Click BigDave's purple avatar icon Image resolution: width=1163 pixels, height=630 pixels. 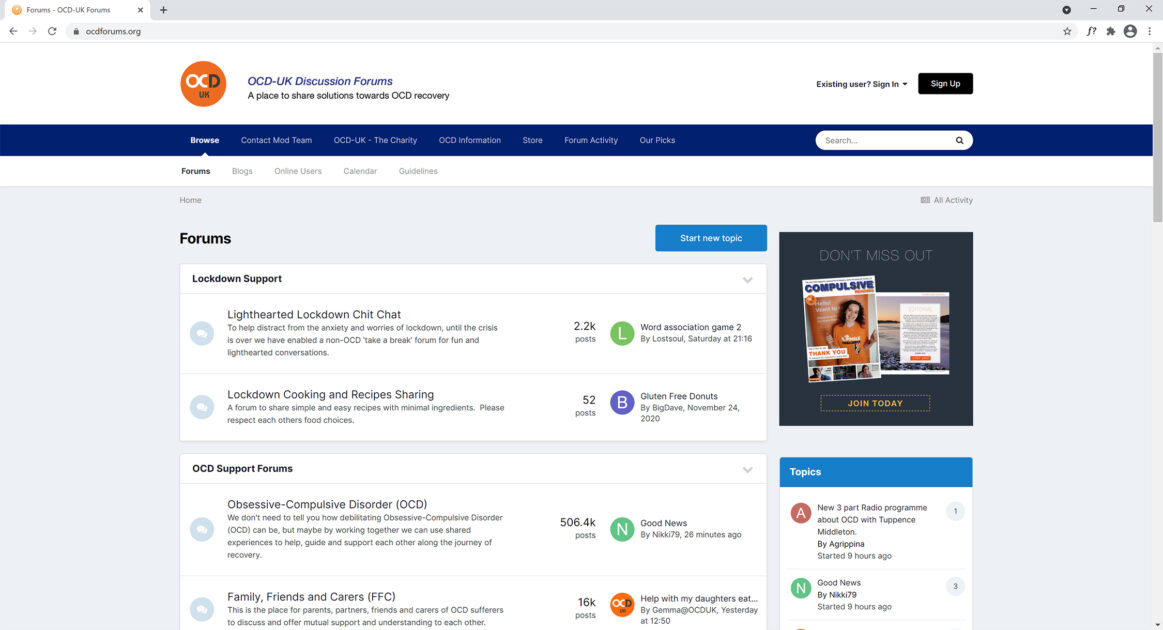point(621,402)
